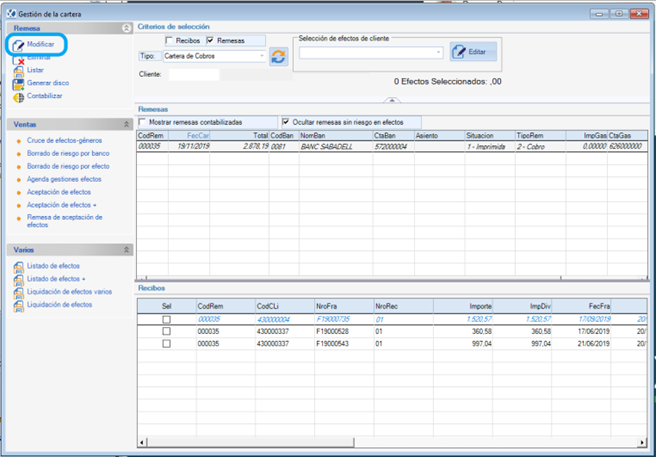Viewport: 656px width, 457px height.
Task: Click the Liquidación de efectos varios link
Action: pos(69,292)
